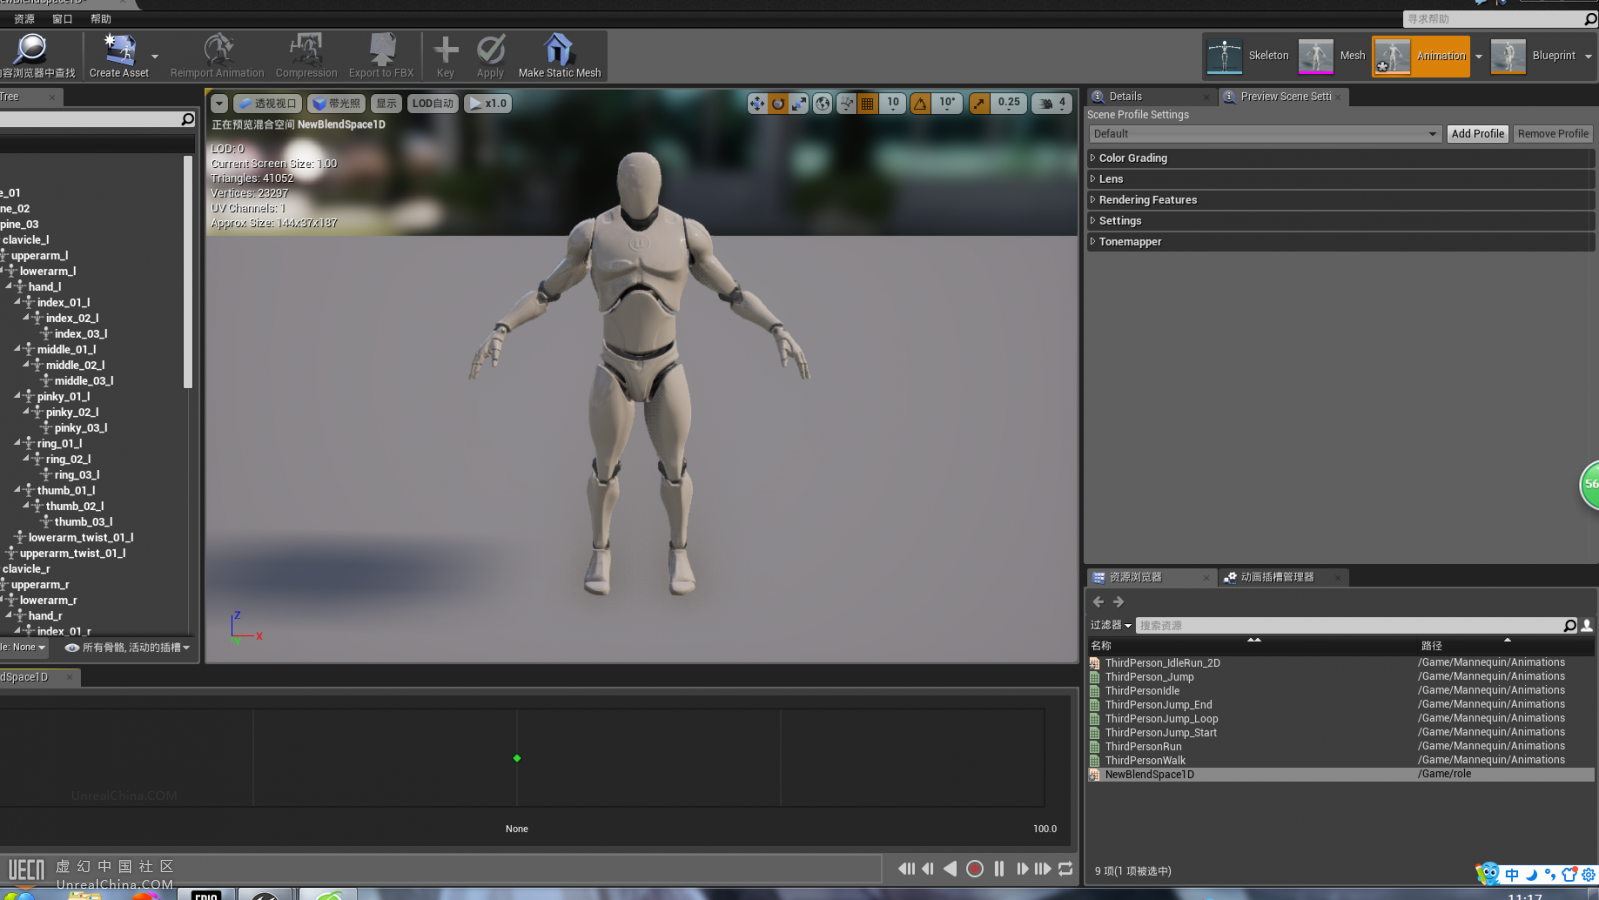Toggle scale snapping icon in viewport

coord(980,103)
